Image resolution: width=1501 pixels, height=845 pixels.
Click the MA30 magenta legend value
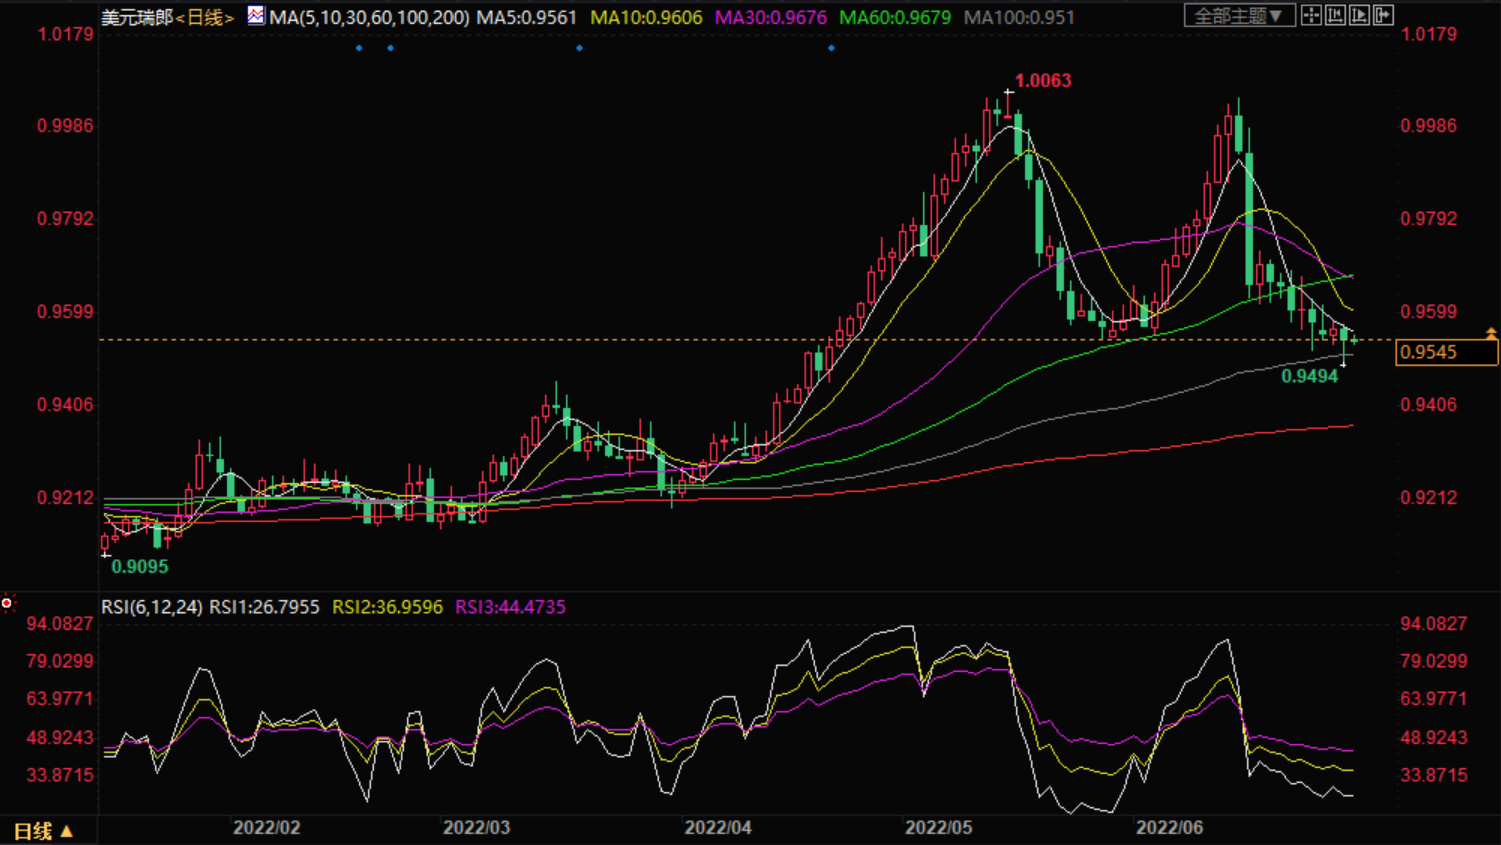click(x=770, y=18)
